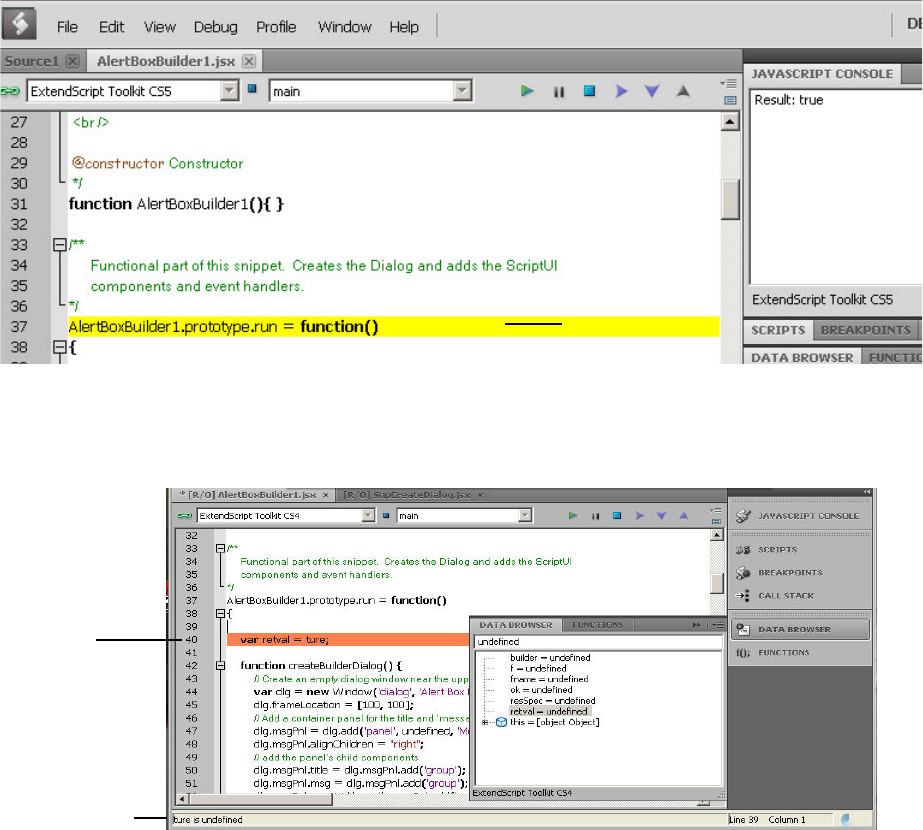
Task: Open the View menu
Action: [160, 27]
